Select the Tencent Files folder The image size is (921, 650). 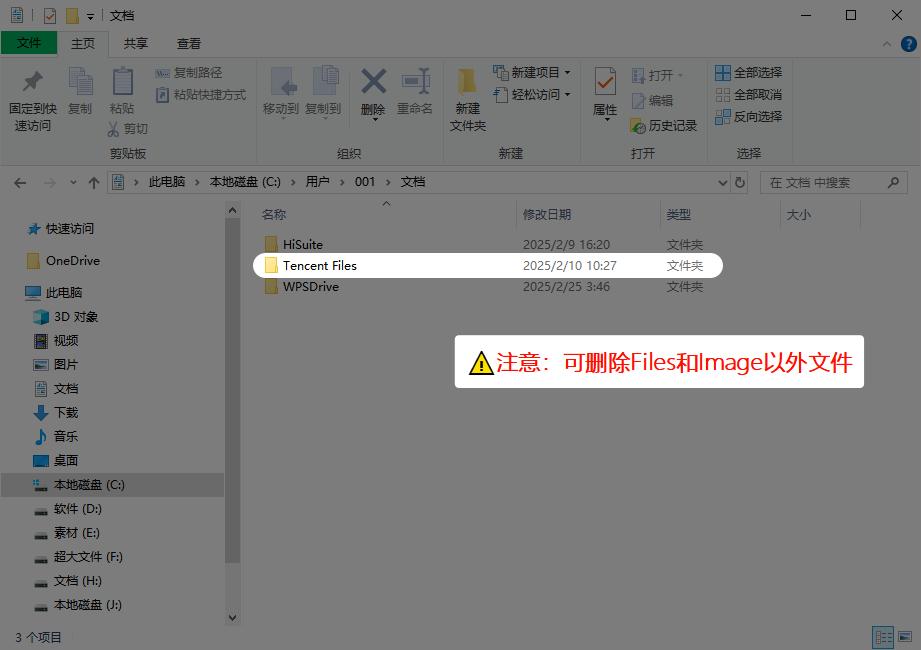pyautogui.click(x=319, y=266)
